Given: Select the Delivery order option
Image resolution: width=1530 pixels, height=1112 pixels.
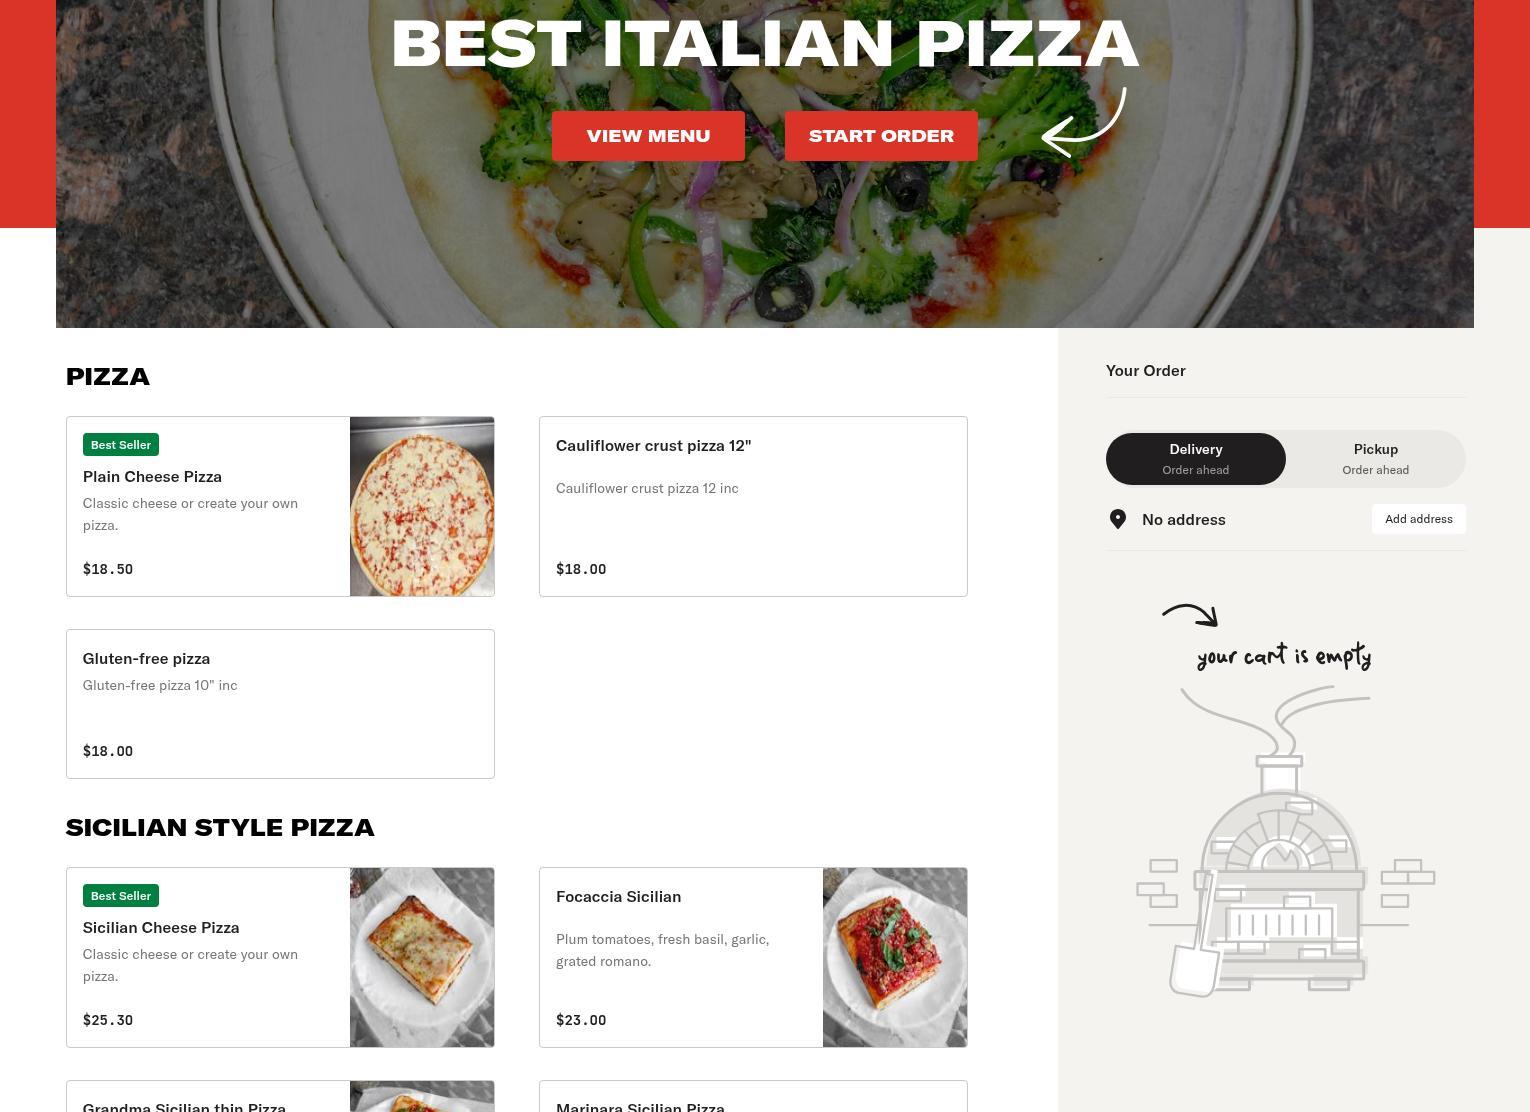Looking at the screenshot, I should point(1196,459).
